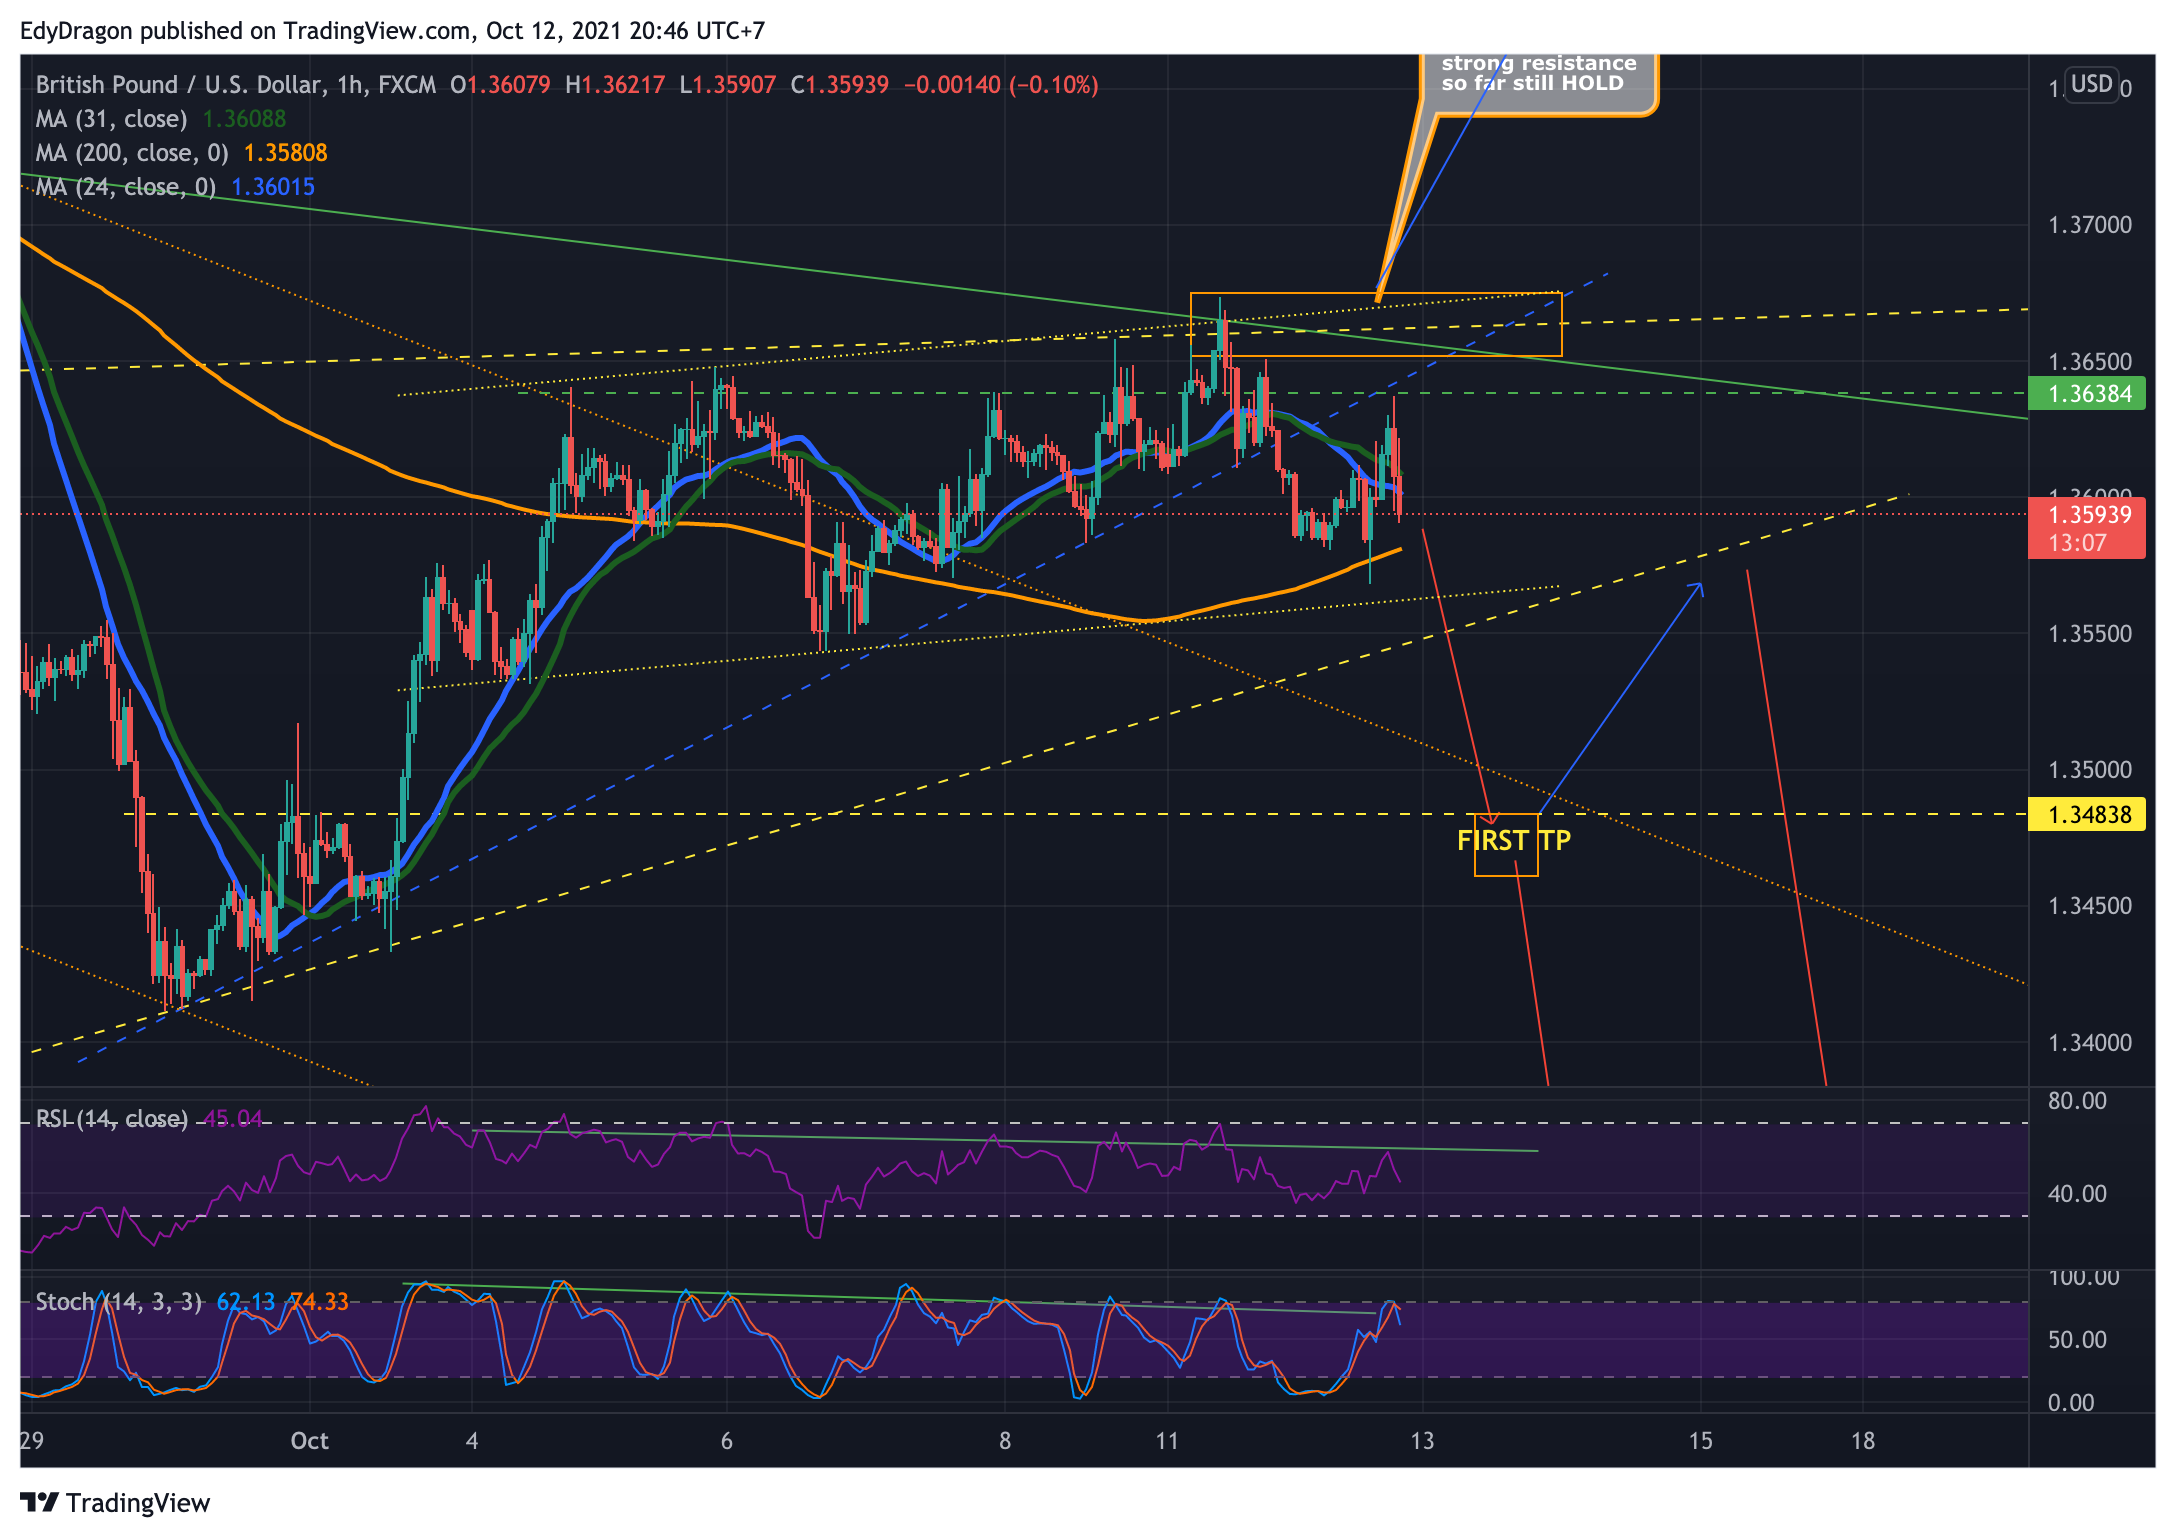Click the close price C1.35939 value
The width and height of the screenshot is (2176, 1538).
[x=840, y=85]
